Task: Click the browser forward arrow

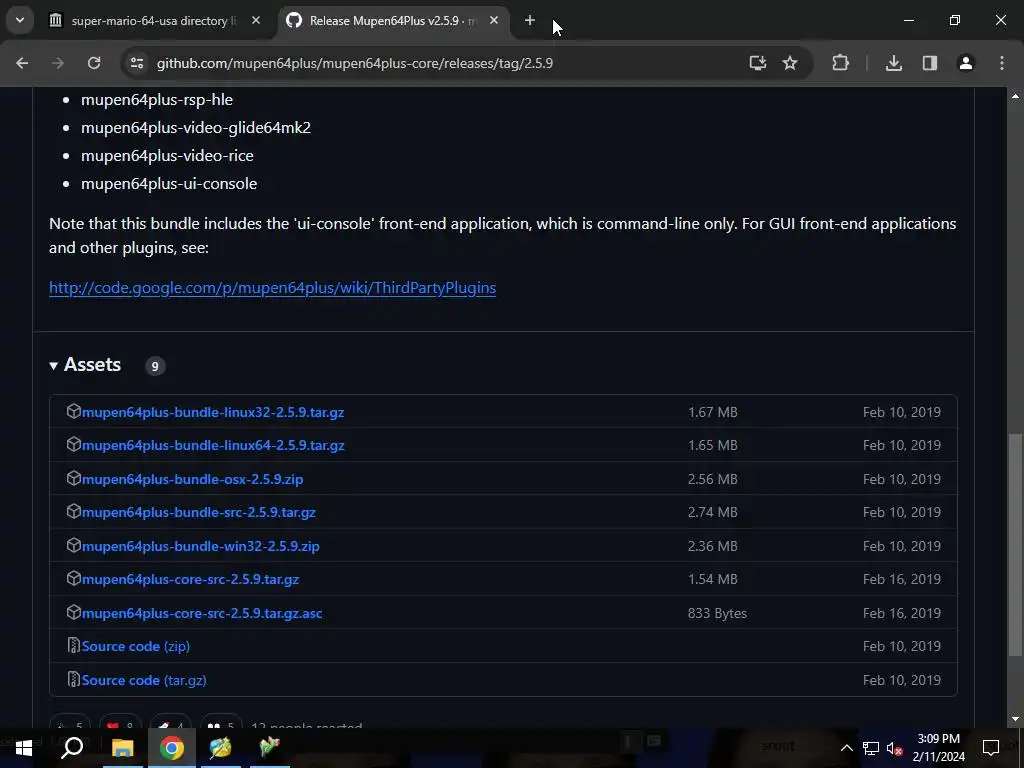Action: [58, 63]
